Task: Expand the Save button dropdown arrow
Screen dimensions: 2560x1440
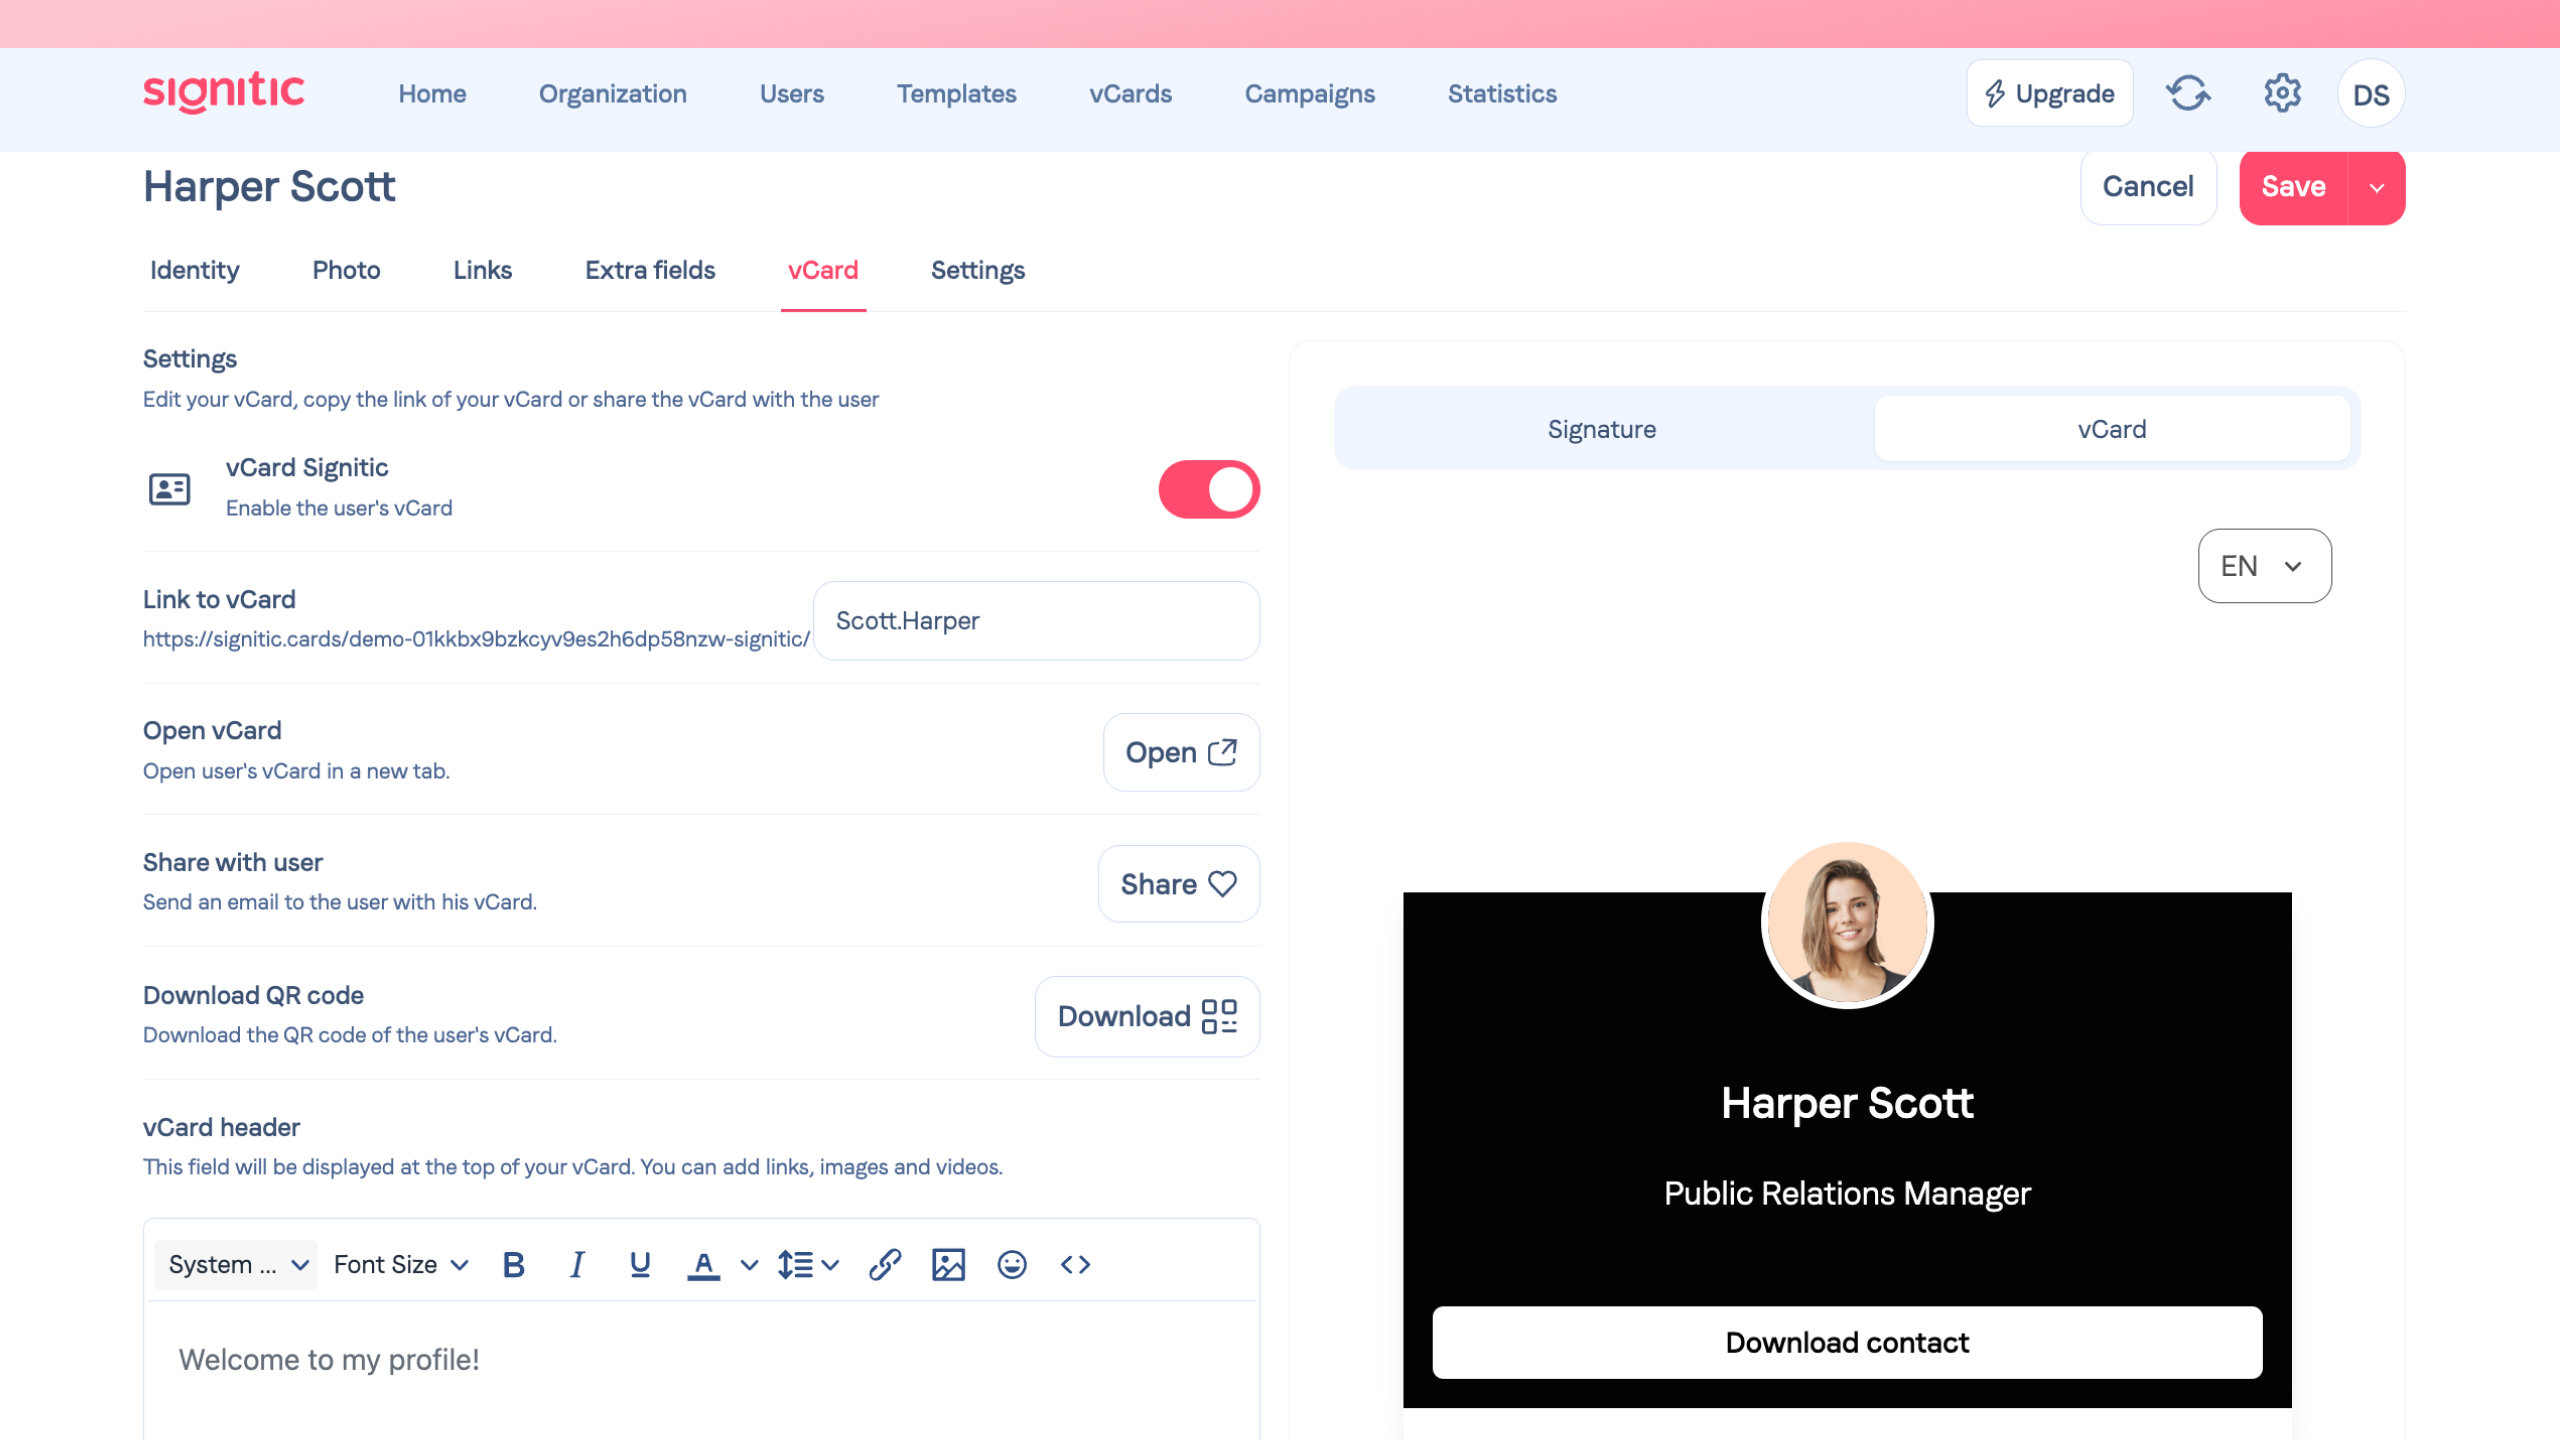Action: 2377,187
